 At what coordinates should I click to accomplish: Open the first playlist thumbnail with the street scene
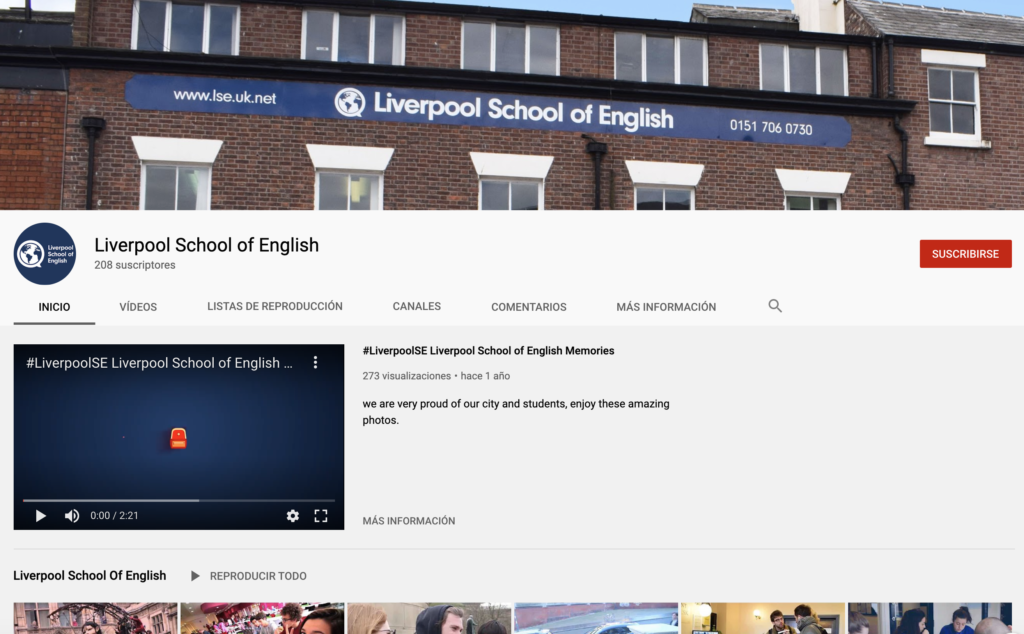pyautogui.click(x=95, y=618)
